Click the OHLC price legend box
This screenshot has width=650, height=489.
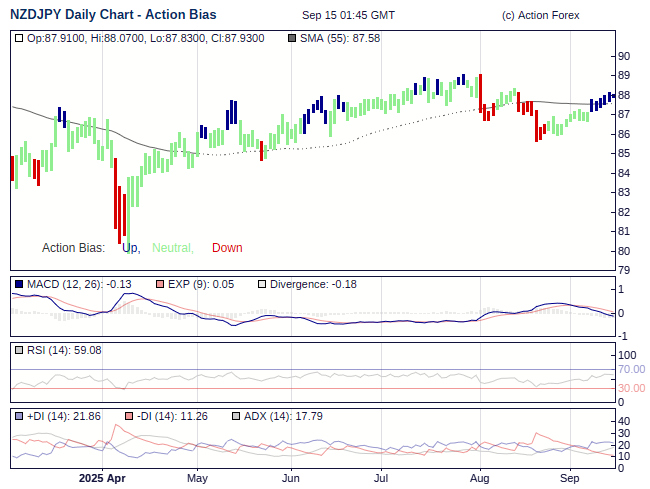point(19,38)
